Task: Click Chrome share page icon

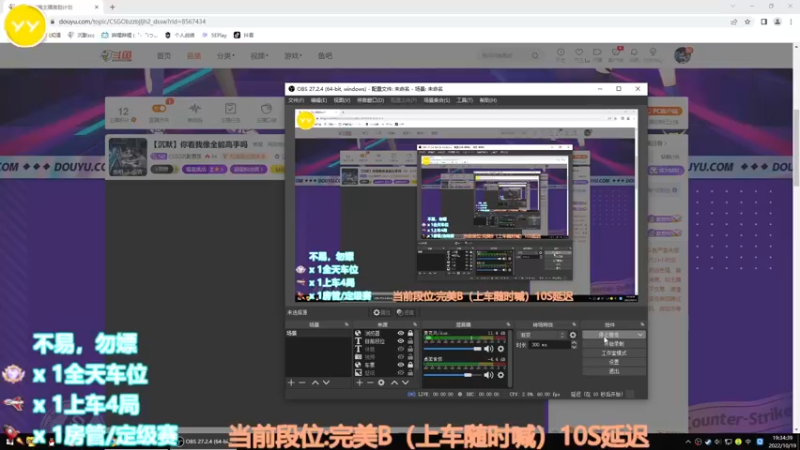Action: point(734,22)
